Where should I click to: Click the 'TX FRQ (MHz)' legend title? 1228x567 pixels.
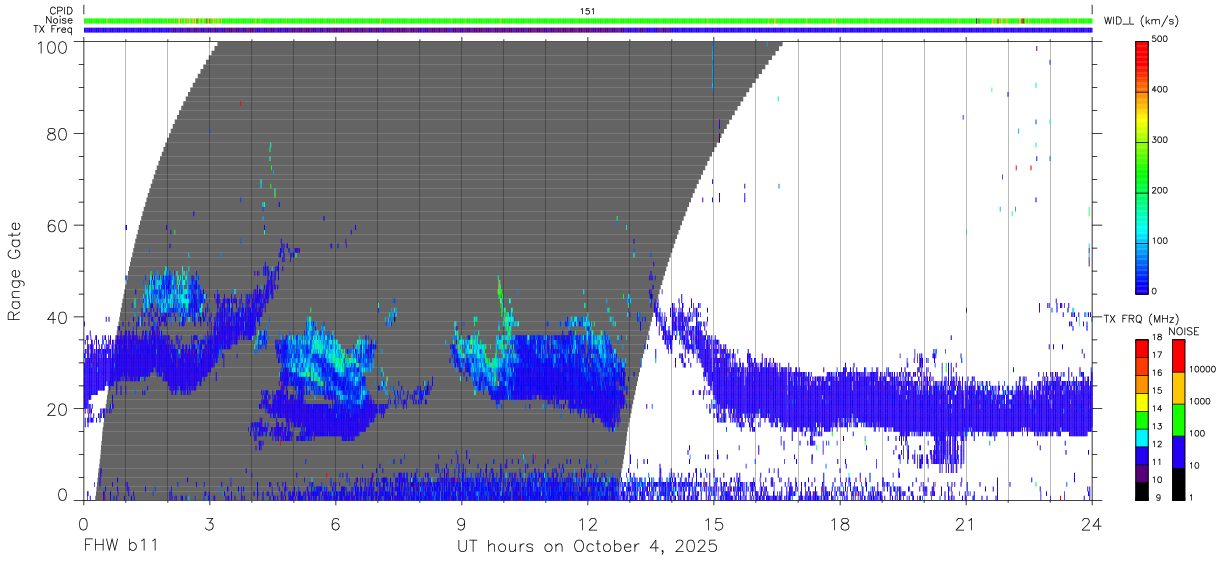coord(1141,319)
